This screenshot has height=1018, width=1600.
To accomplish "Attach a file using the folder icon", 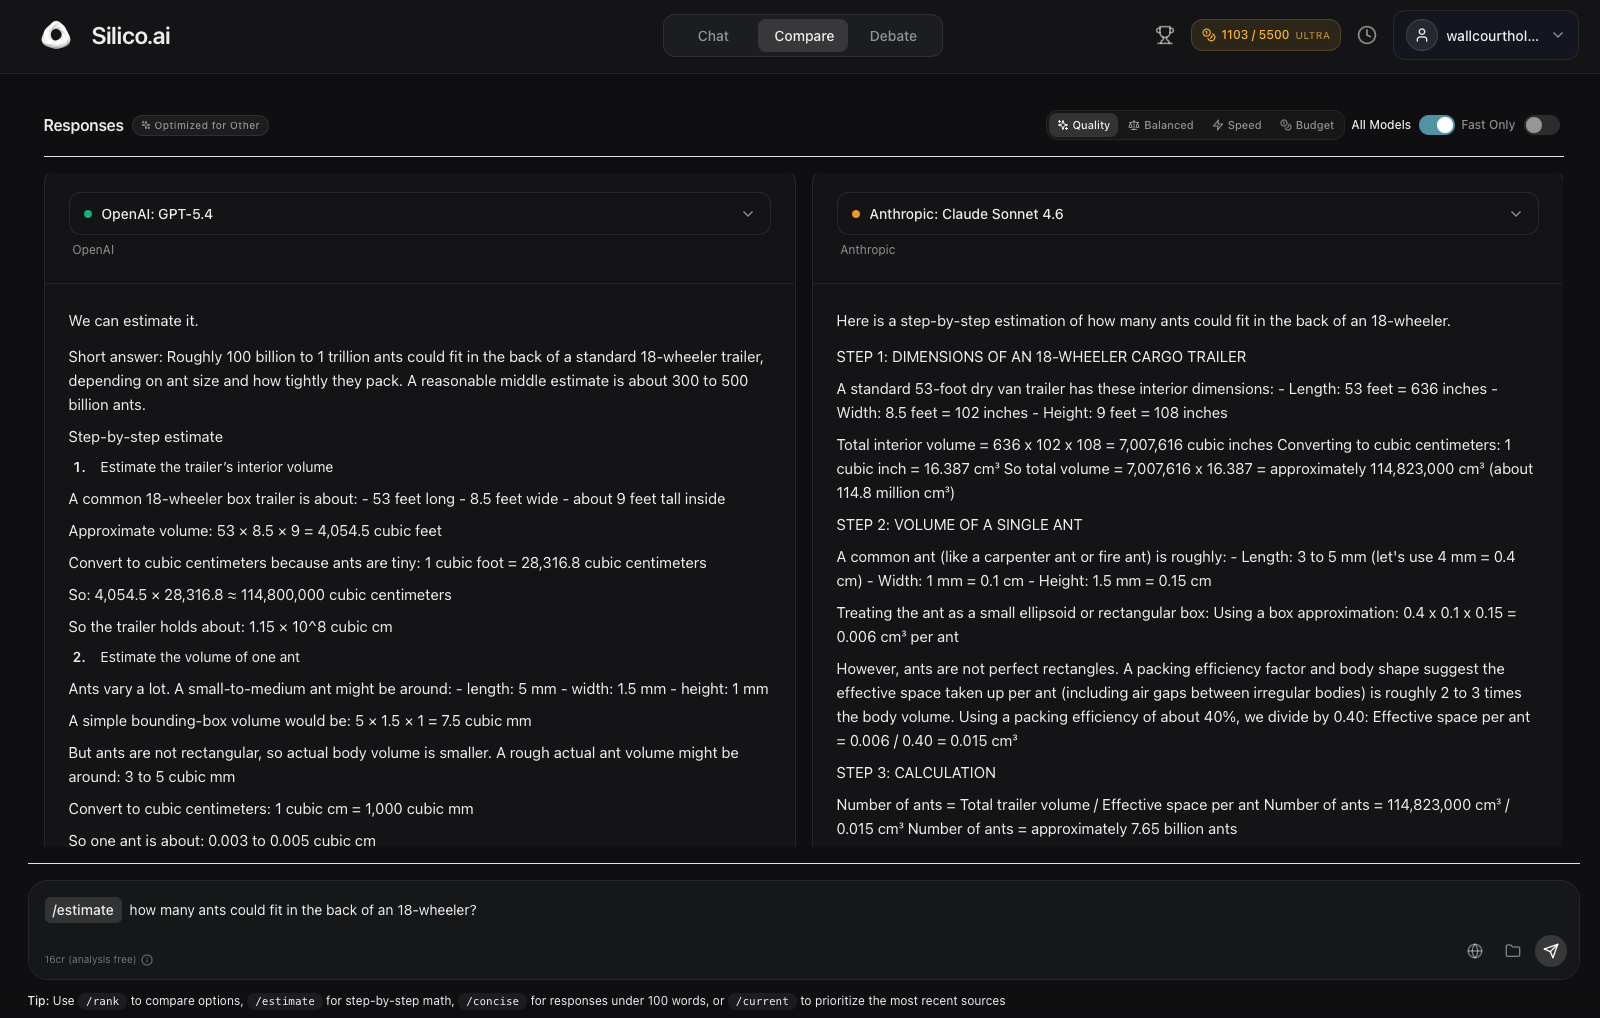I will (1512, 951).
